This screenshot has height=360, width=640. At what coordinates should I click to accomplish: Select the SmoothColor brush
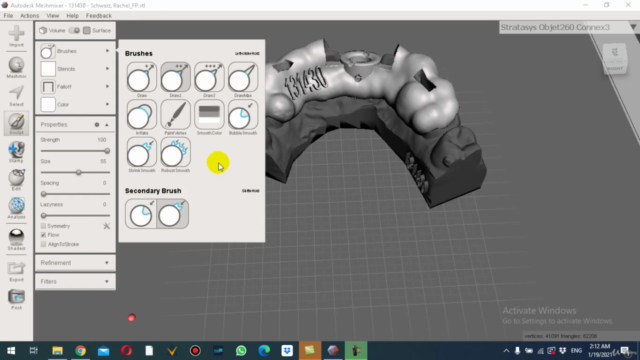click(x=209, y=115)
